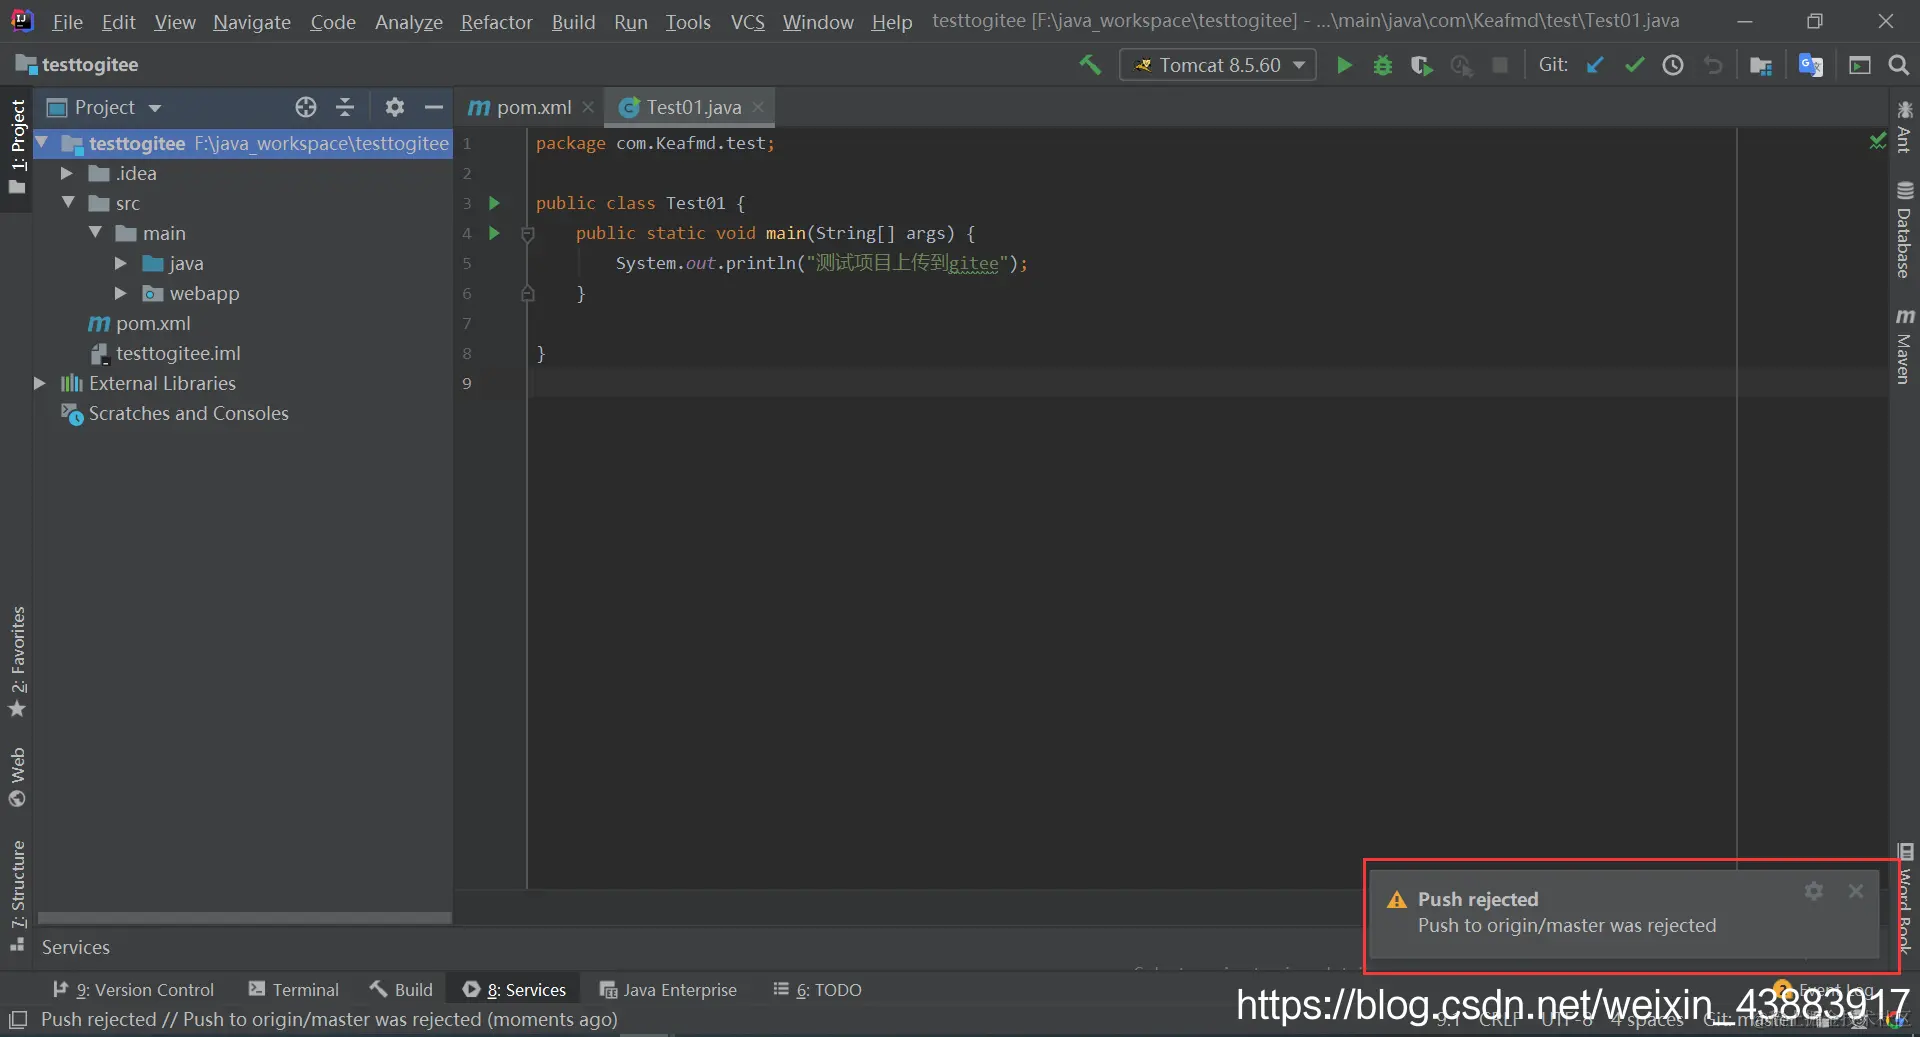Locate opened file in Project panel
Image resolution: width=1920 pixels, height=1037 pixels.
[x=306, y=107]
